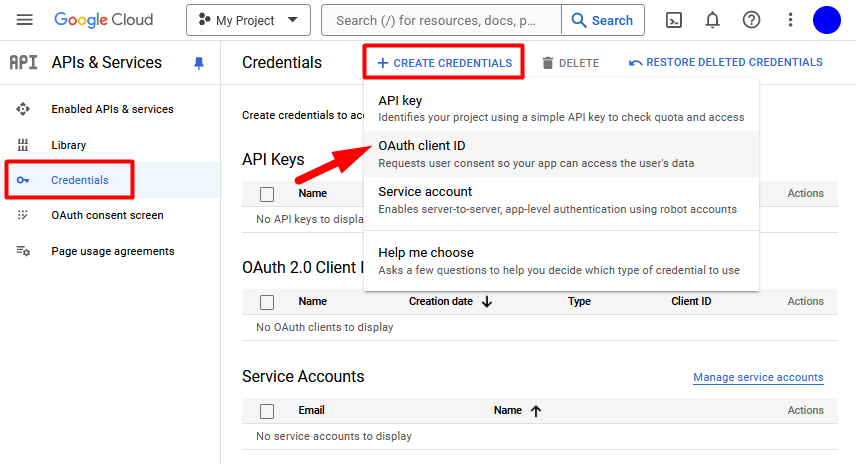Click the API logo icon
This screenshot has width=856, height=464.
pos(23,63)
